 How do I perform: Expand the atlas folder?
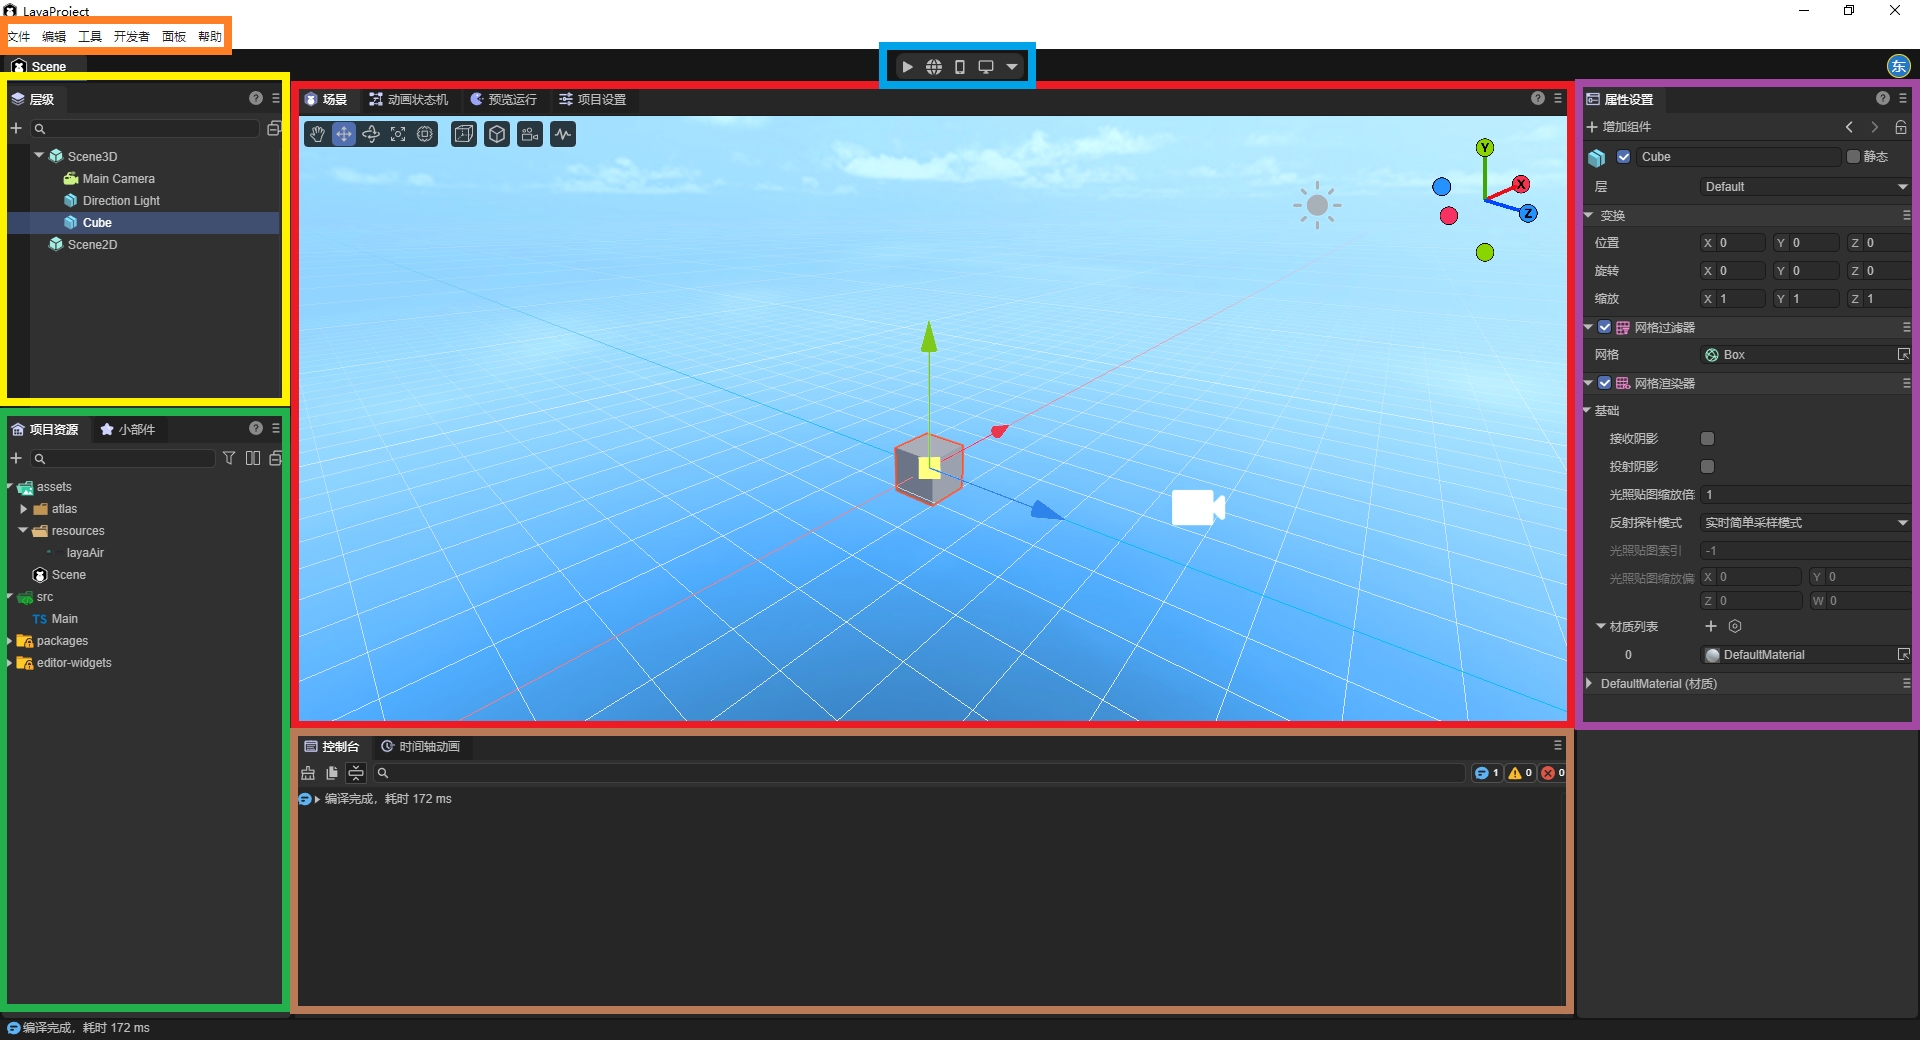(x=24, y=509)
